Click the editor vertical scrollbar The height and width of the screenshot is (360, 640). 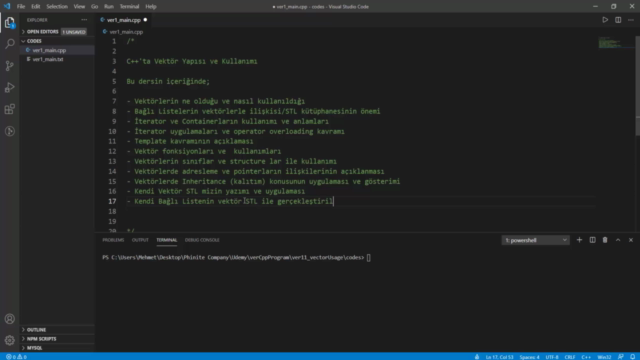coord(637,86)
